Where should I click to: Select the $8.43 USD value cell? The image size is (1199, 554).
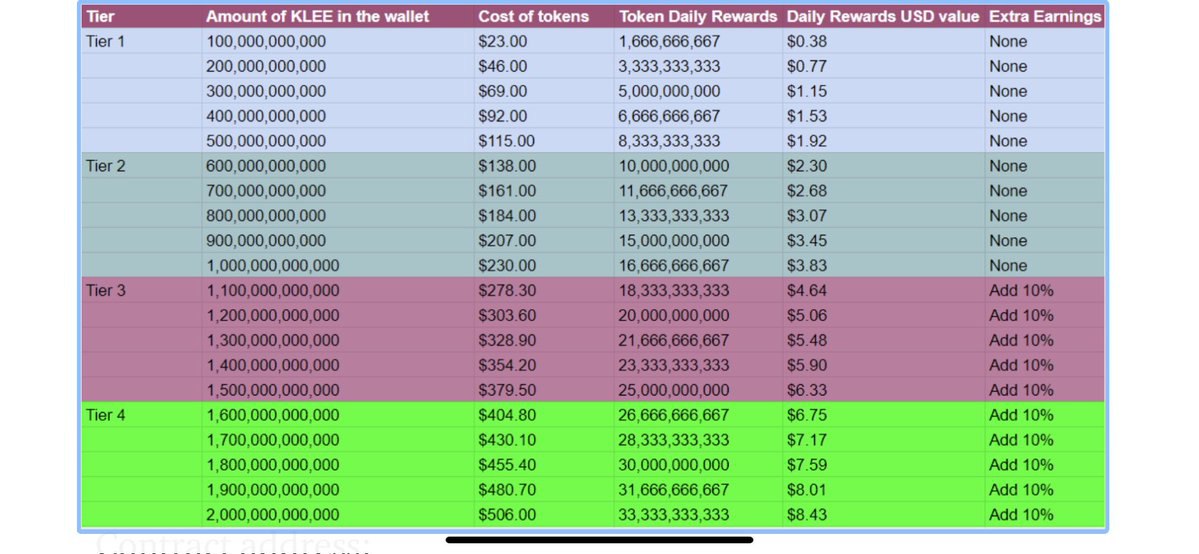click(x=807, y=515)
